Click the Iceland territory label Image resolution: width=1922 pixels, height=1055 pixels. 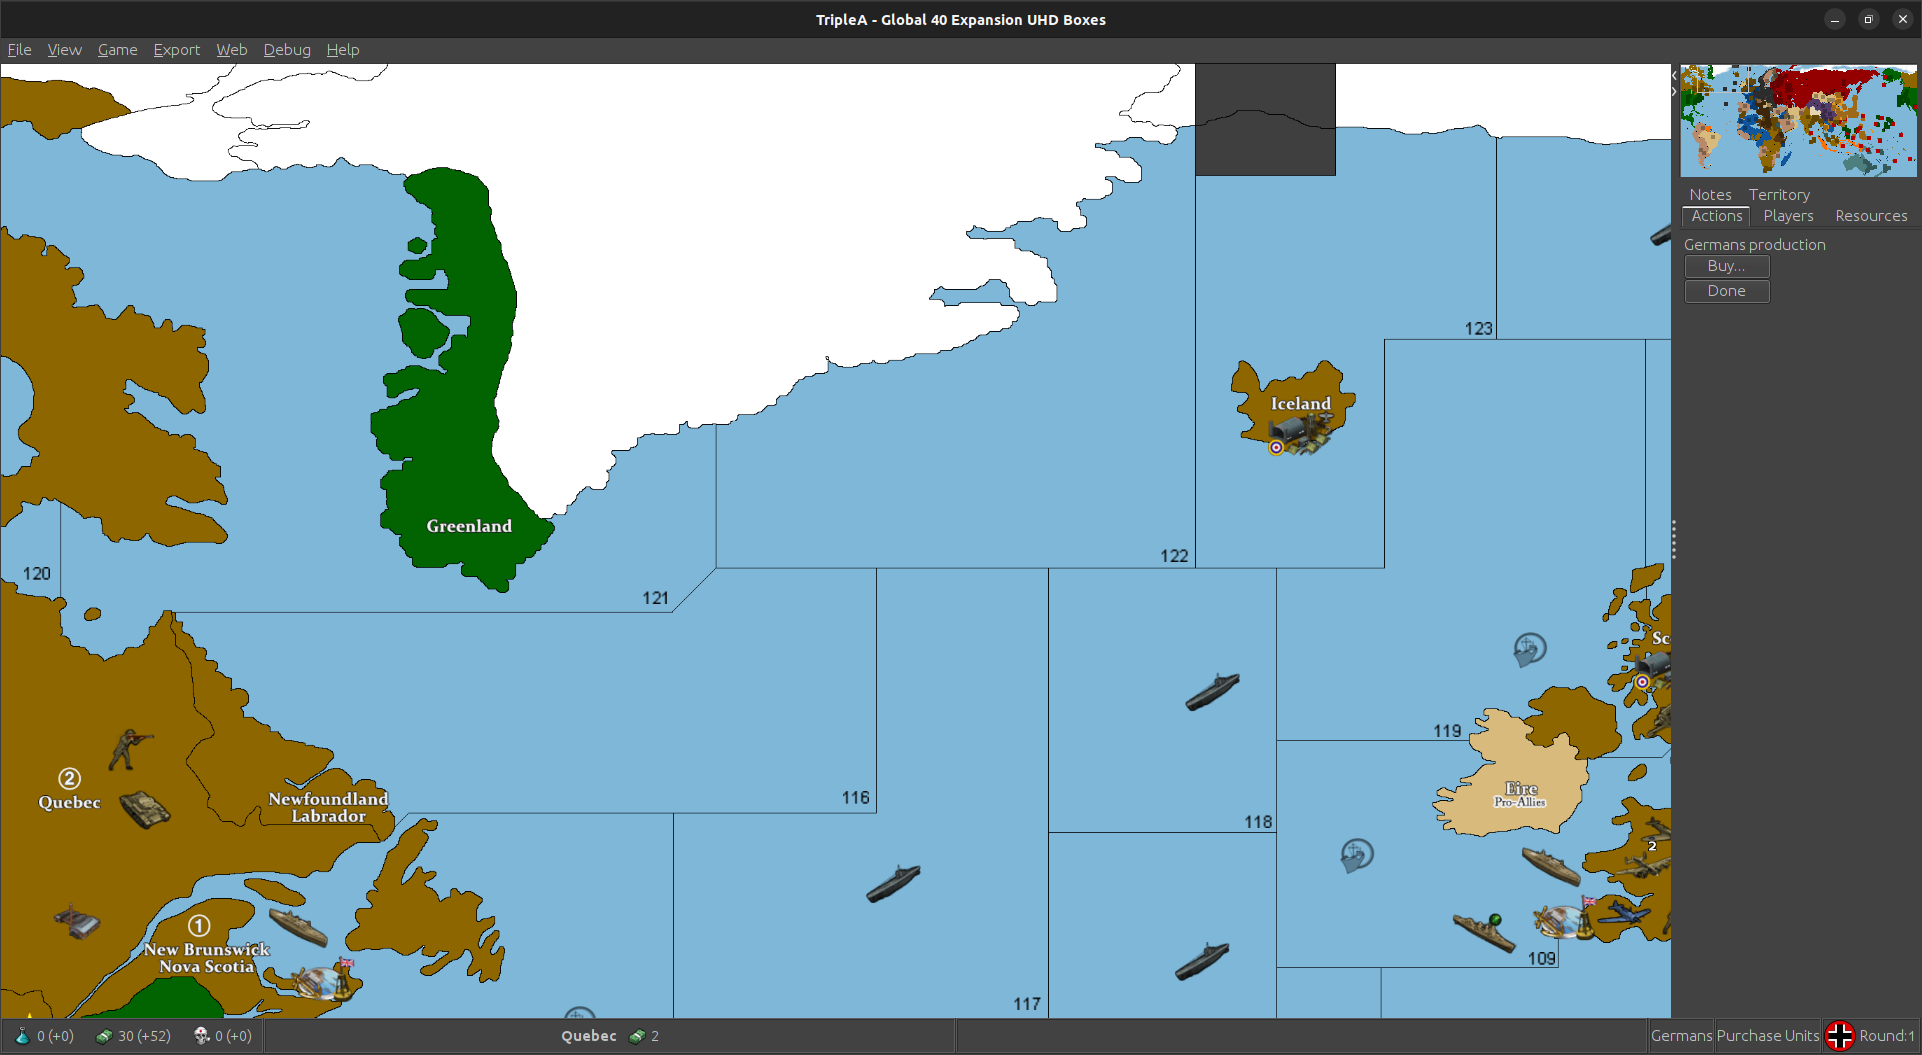click(1301, 404)
